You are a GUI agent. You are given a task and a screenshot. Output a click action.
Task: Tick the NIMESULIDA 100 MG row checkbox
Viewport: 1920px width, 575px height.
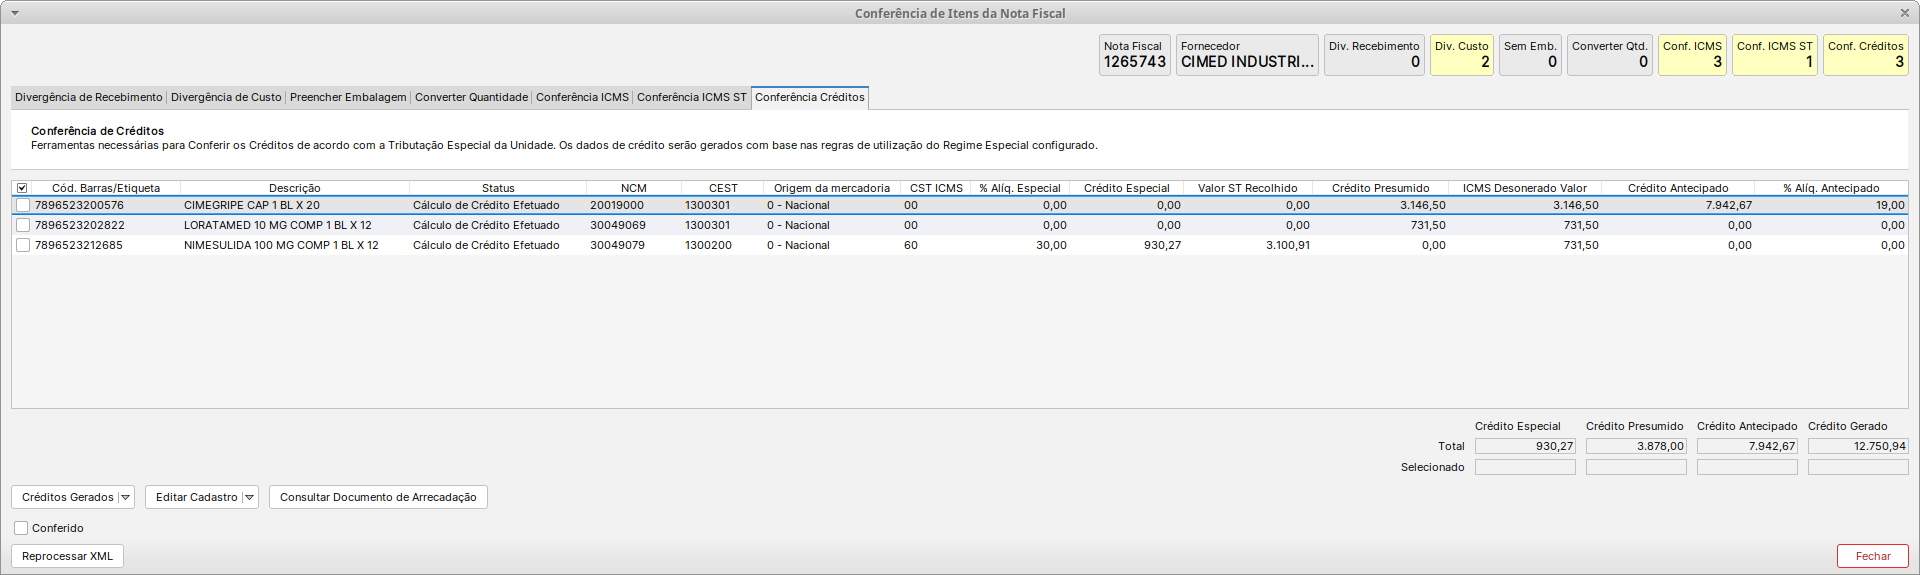coord(23,245)
